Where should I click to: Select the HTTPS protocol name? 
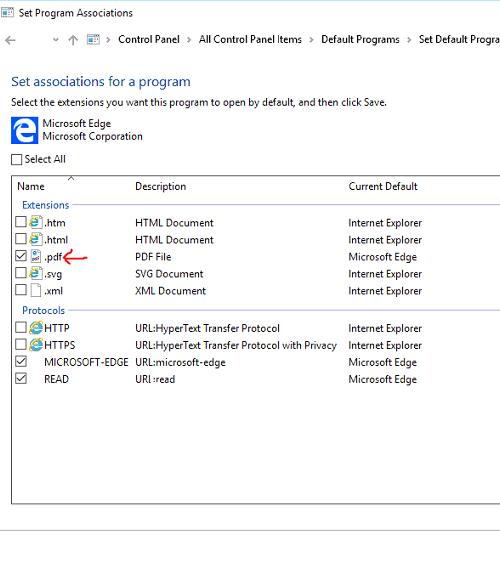[59, 345]
